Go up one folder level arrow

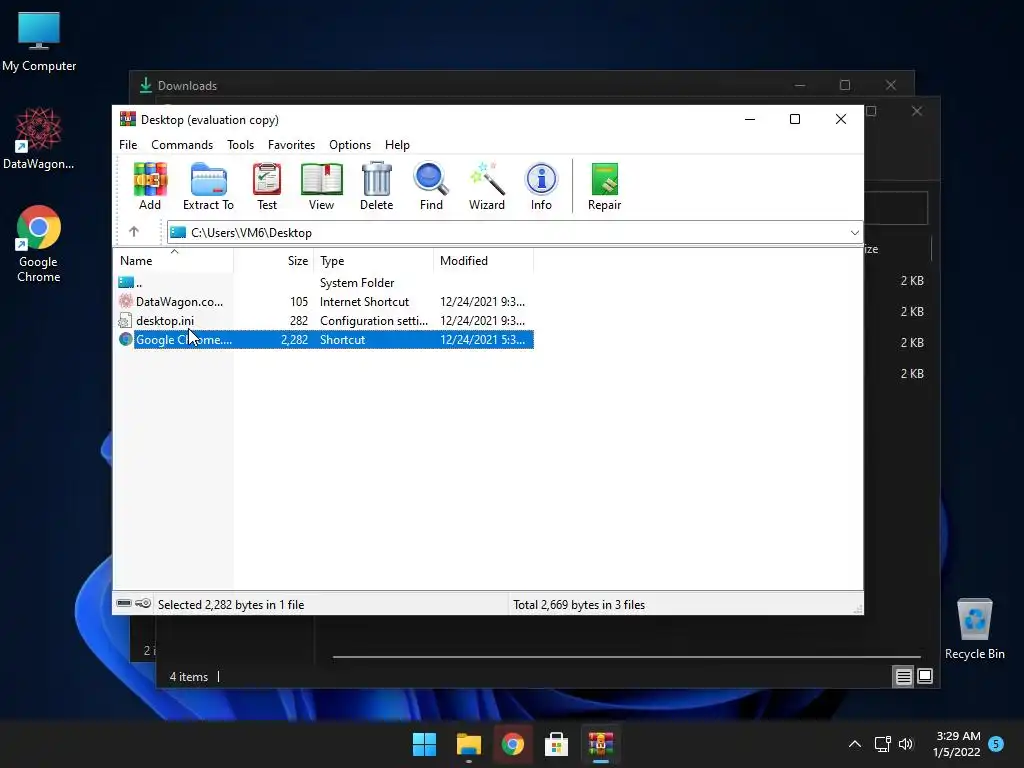point(134,232)
